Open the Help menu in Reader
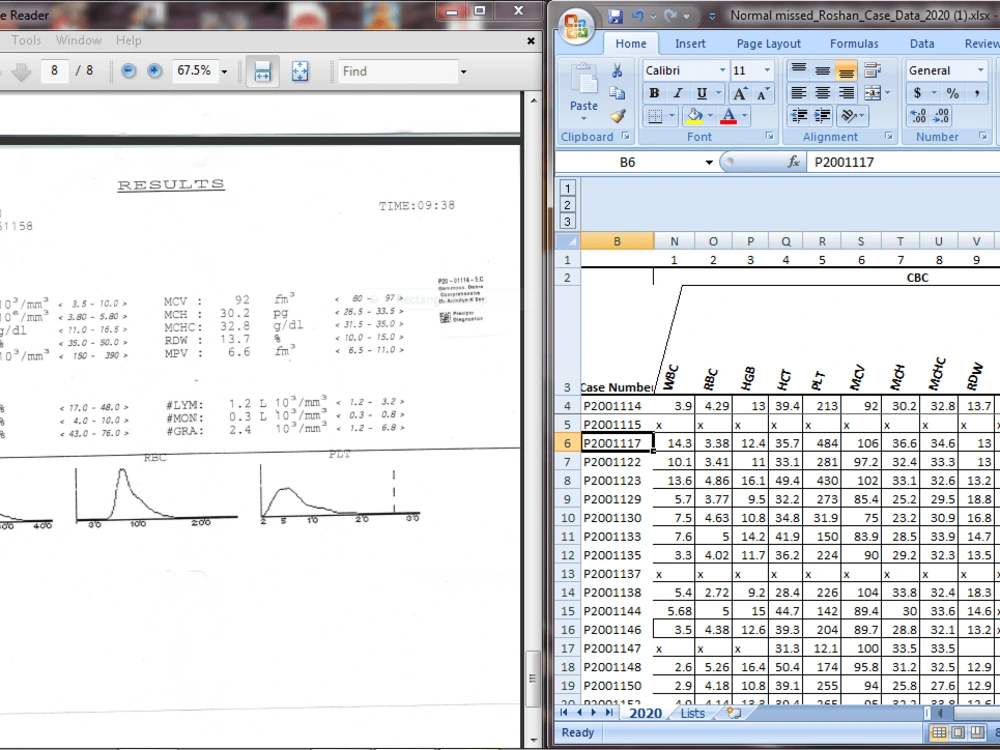Screen dimensions: 1000x750 (128, 40)
